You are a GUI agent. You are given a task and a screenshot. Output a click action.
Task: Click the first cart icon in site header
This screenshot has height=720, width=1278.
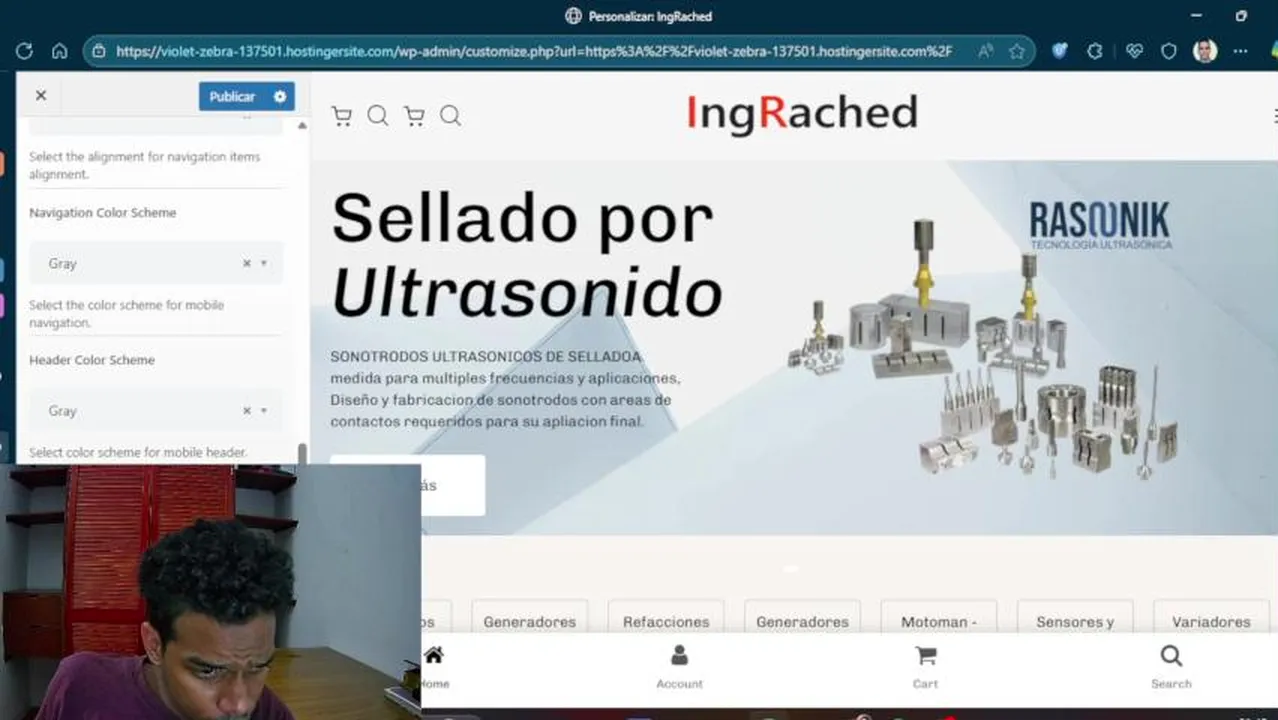(x=342, y=116)
